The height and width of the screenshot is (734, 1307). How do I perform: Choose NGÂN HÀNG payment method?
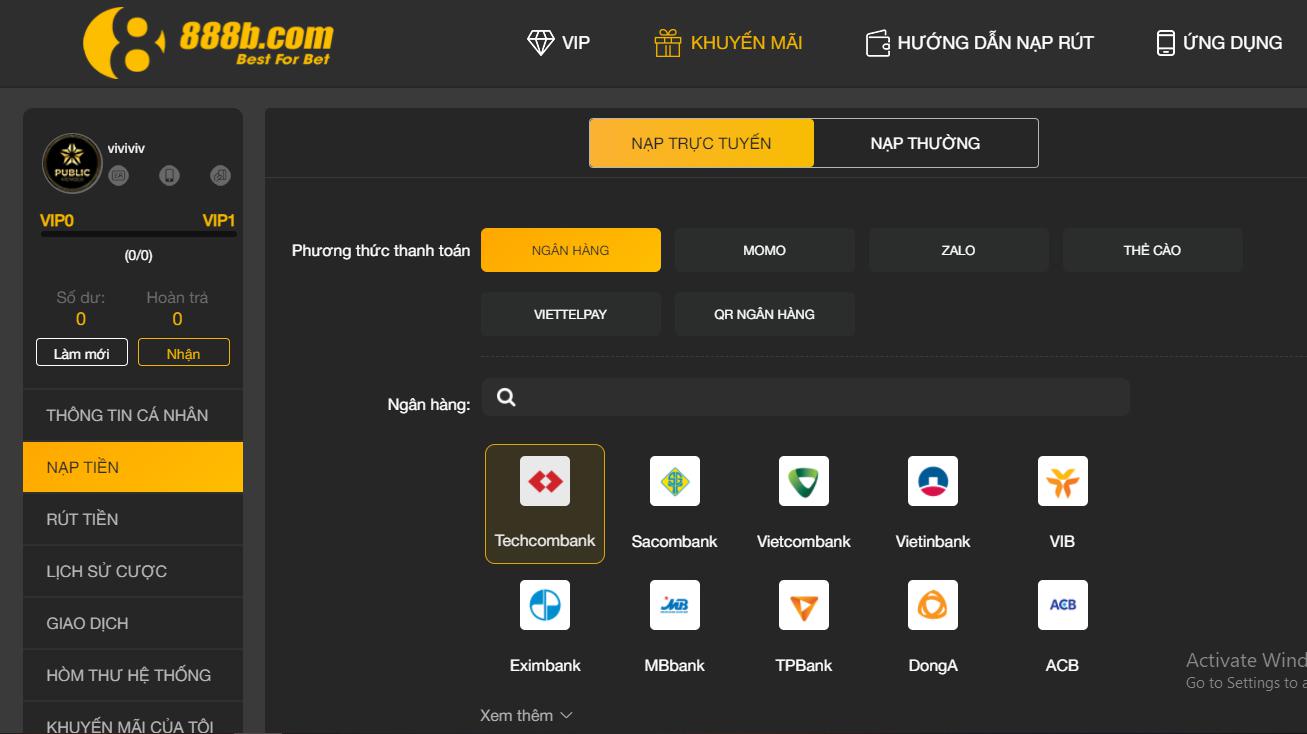(571, 250)
